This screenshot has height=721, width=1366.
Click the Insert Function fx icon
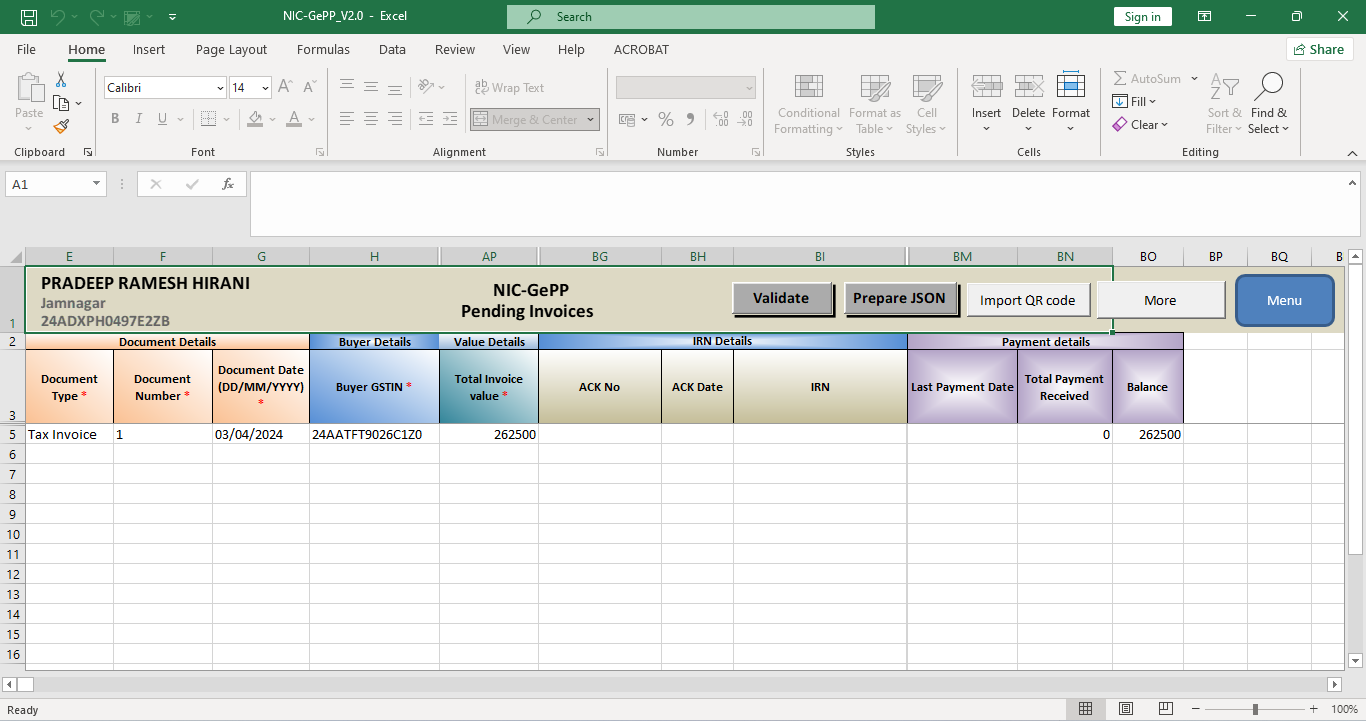coord(228,184)
